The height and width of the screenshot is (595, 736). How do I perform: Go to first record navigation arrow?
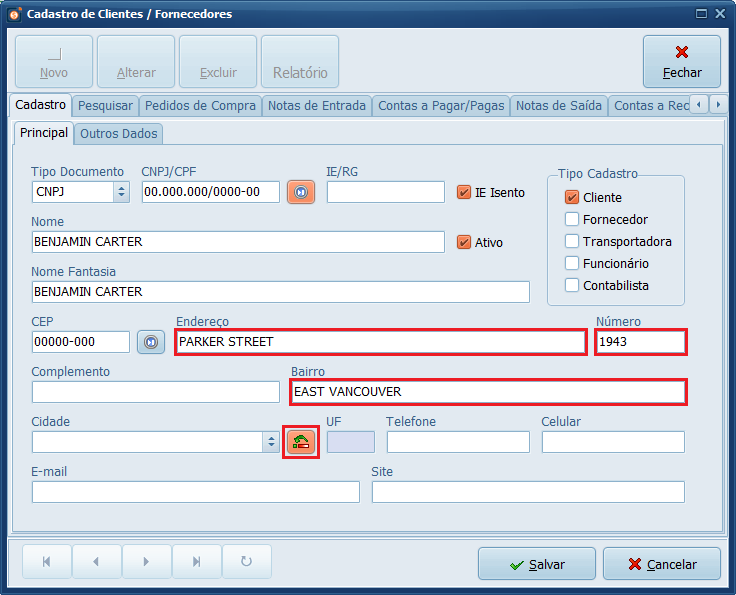(x=47, y=562)
